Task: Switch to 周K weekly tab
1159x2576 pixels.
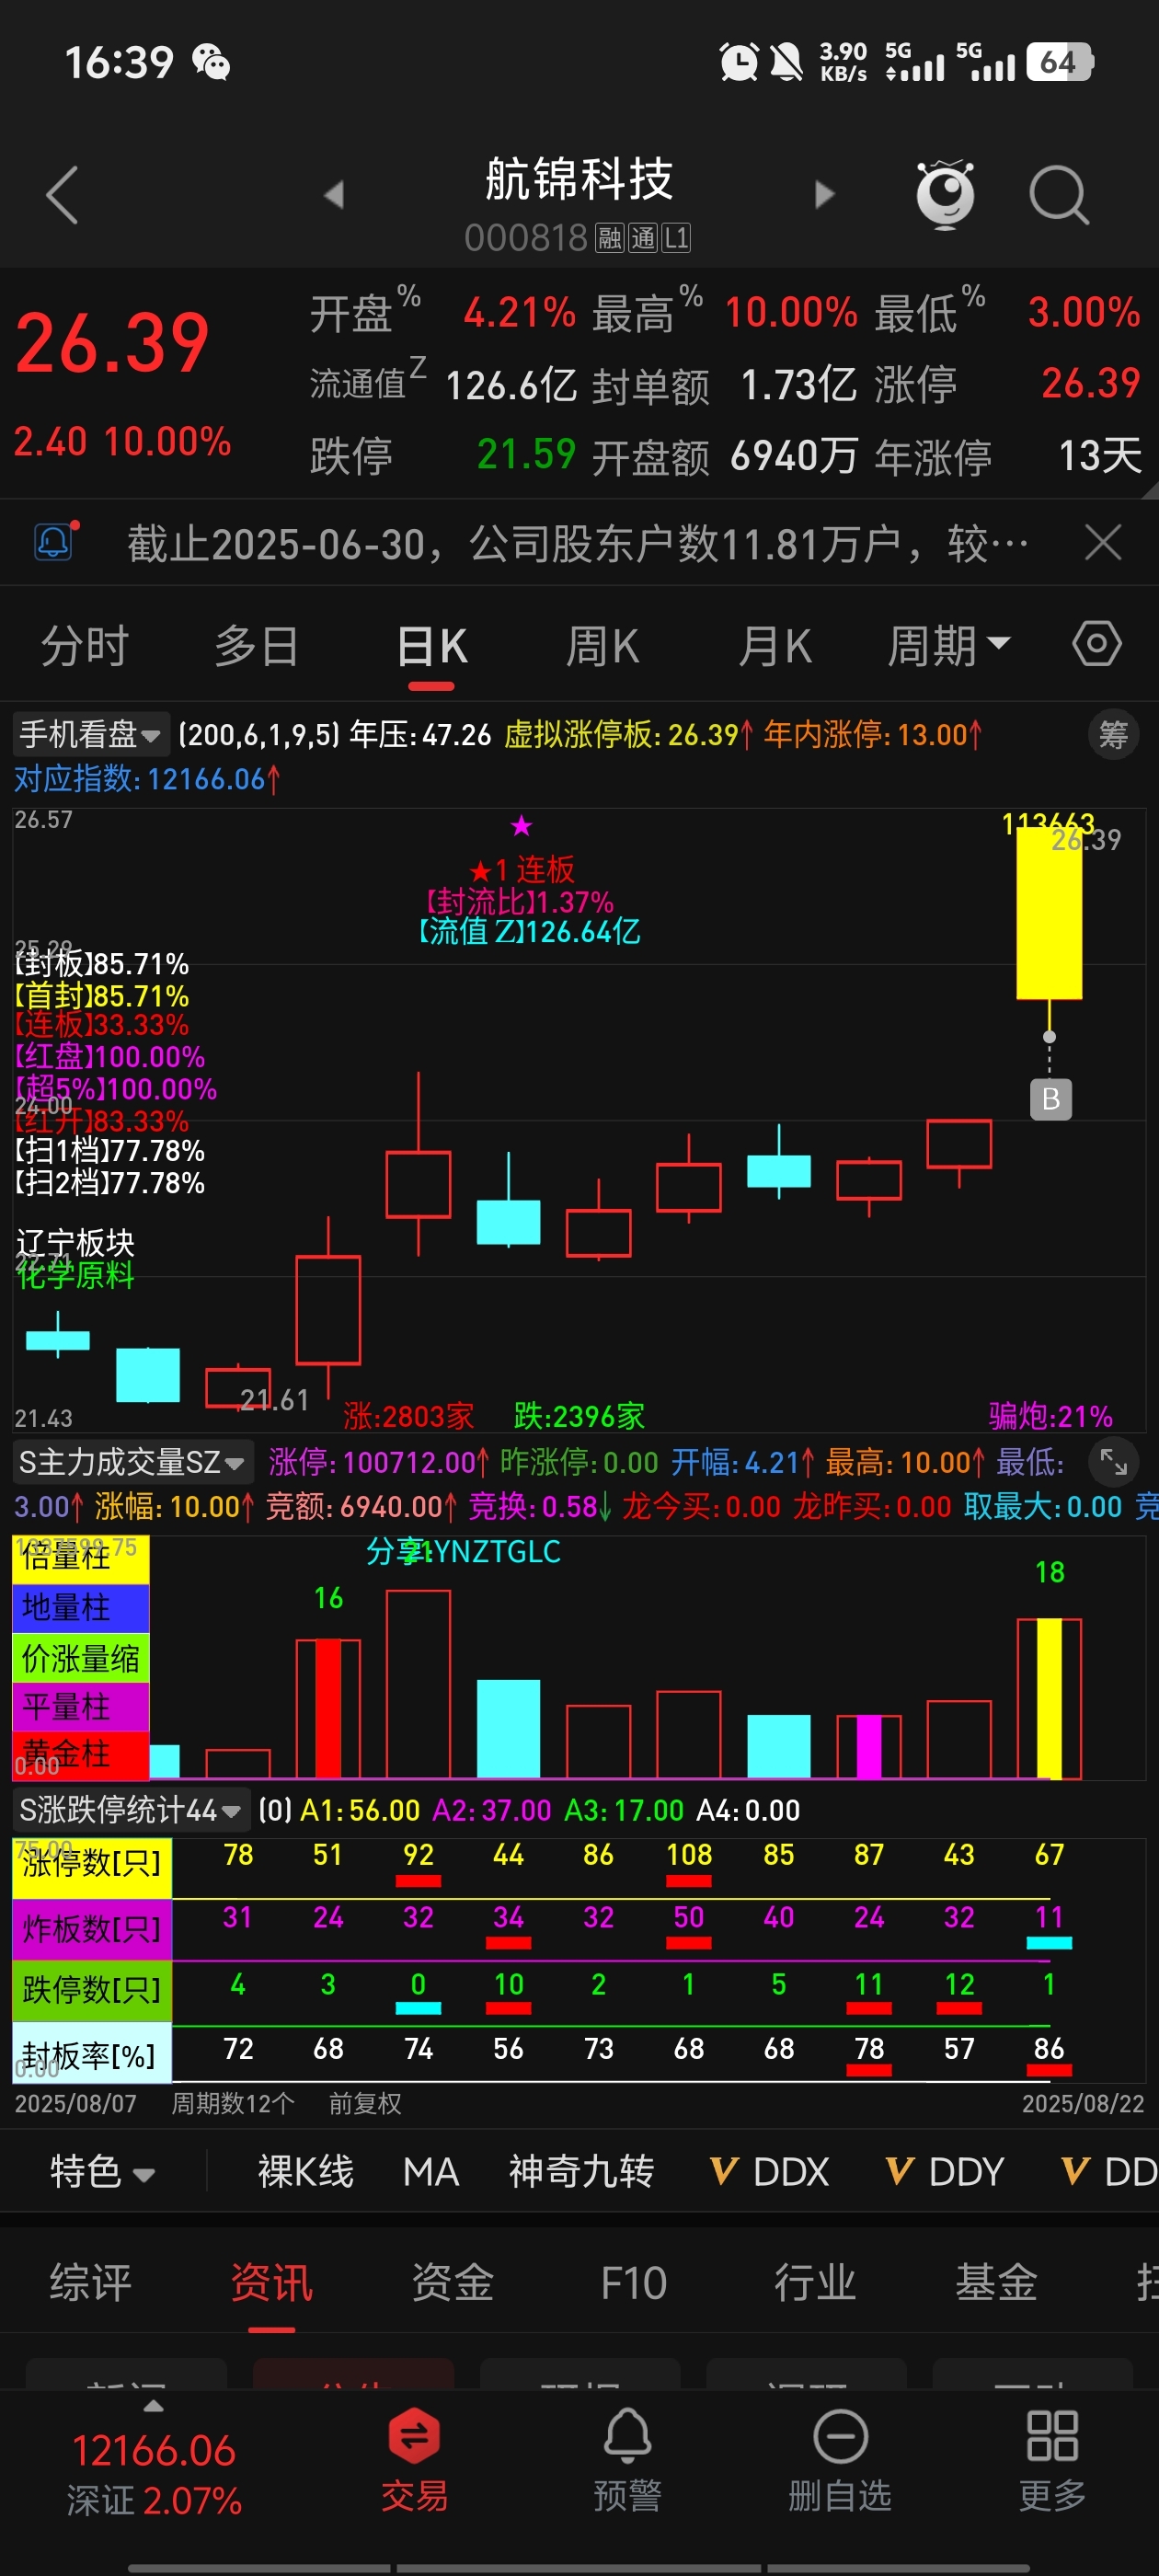Action: click(602, 646)
